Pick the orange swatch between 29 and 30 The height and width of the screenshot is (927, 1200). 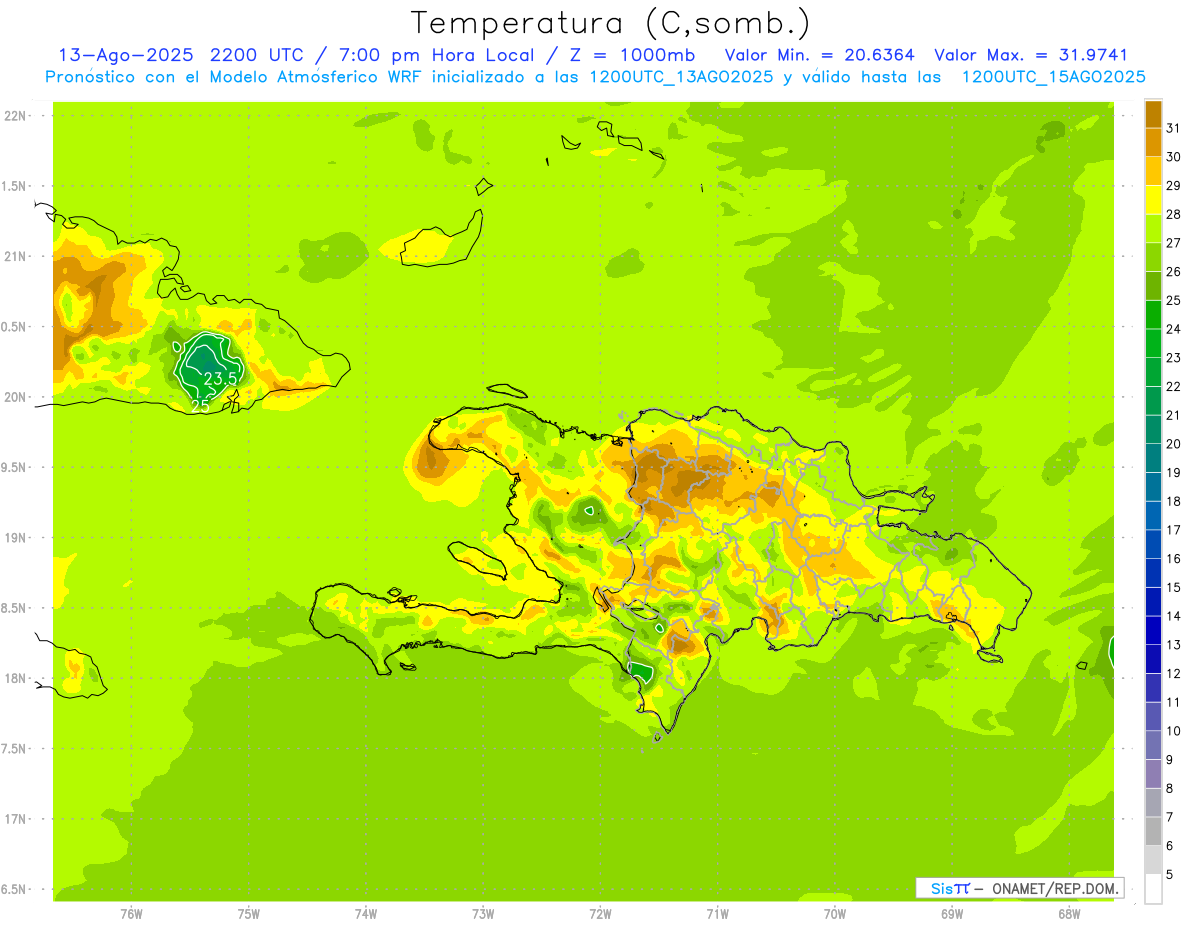pos(1153,171)
